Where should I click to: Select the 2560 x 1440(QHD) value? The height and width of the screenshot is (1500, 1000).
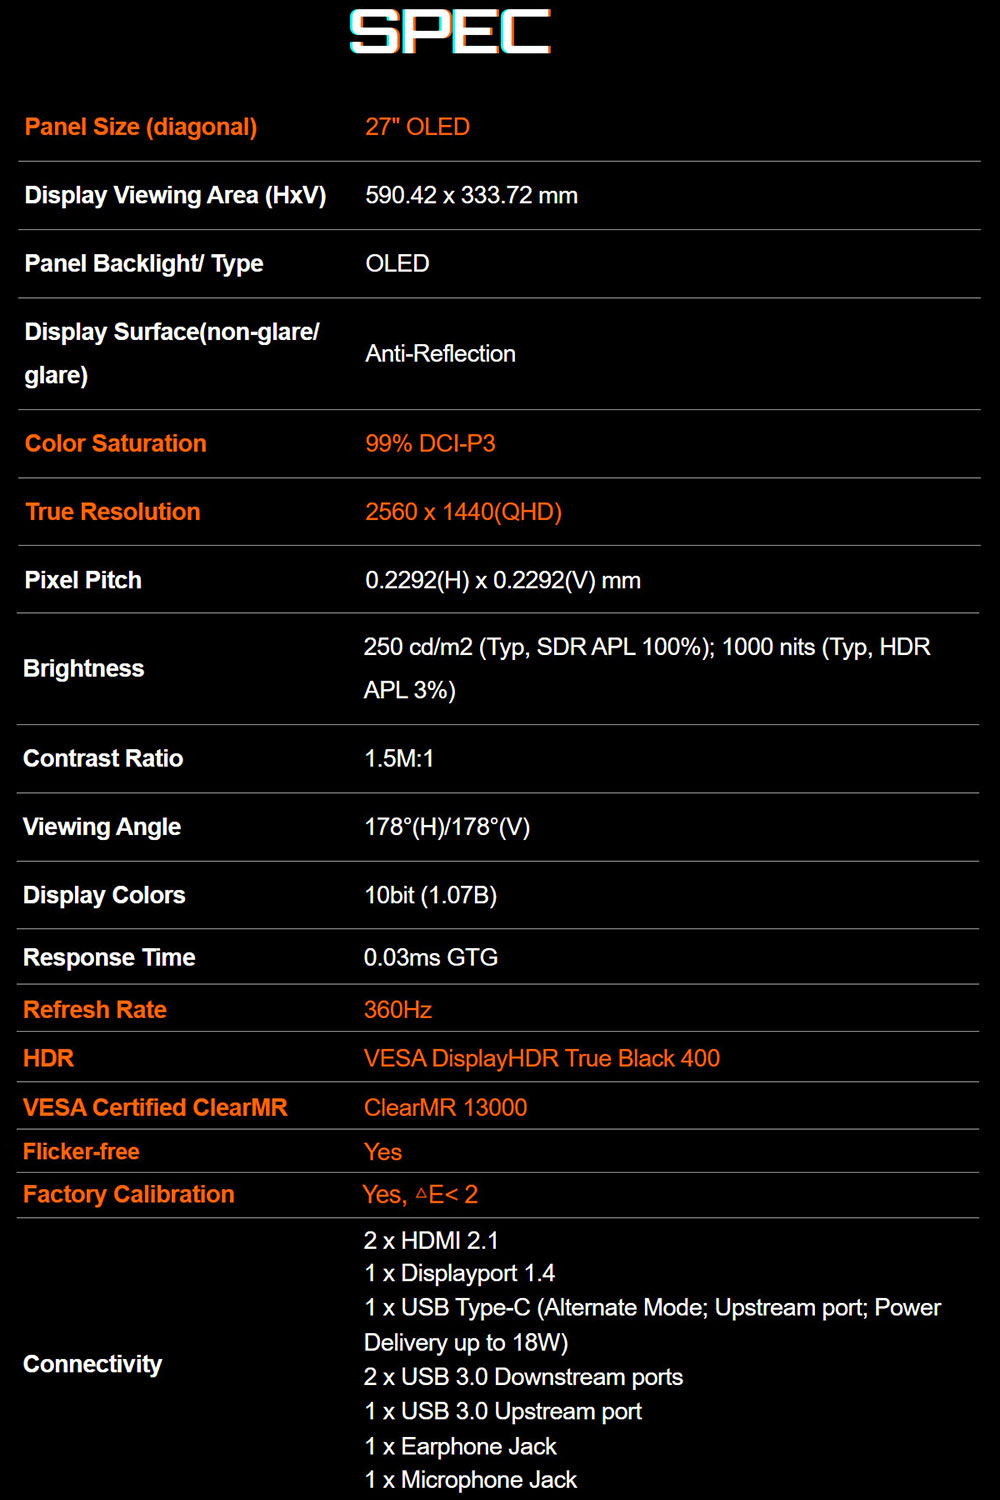[x=463, y=511]
